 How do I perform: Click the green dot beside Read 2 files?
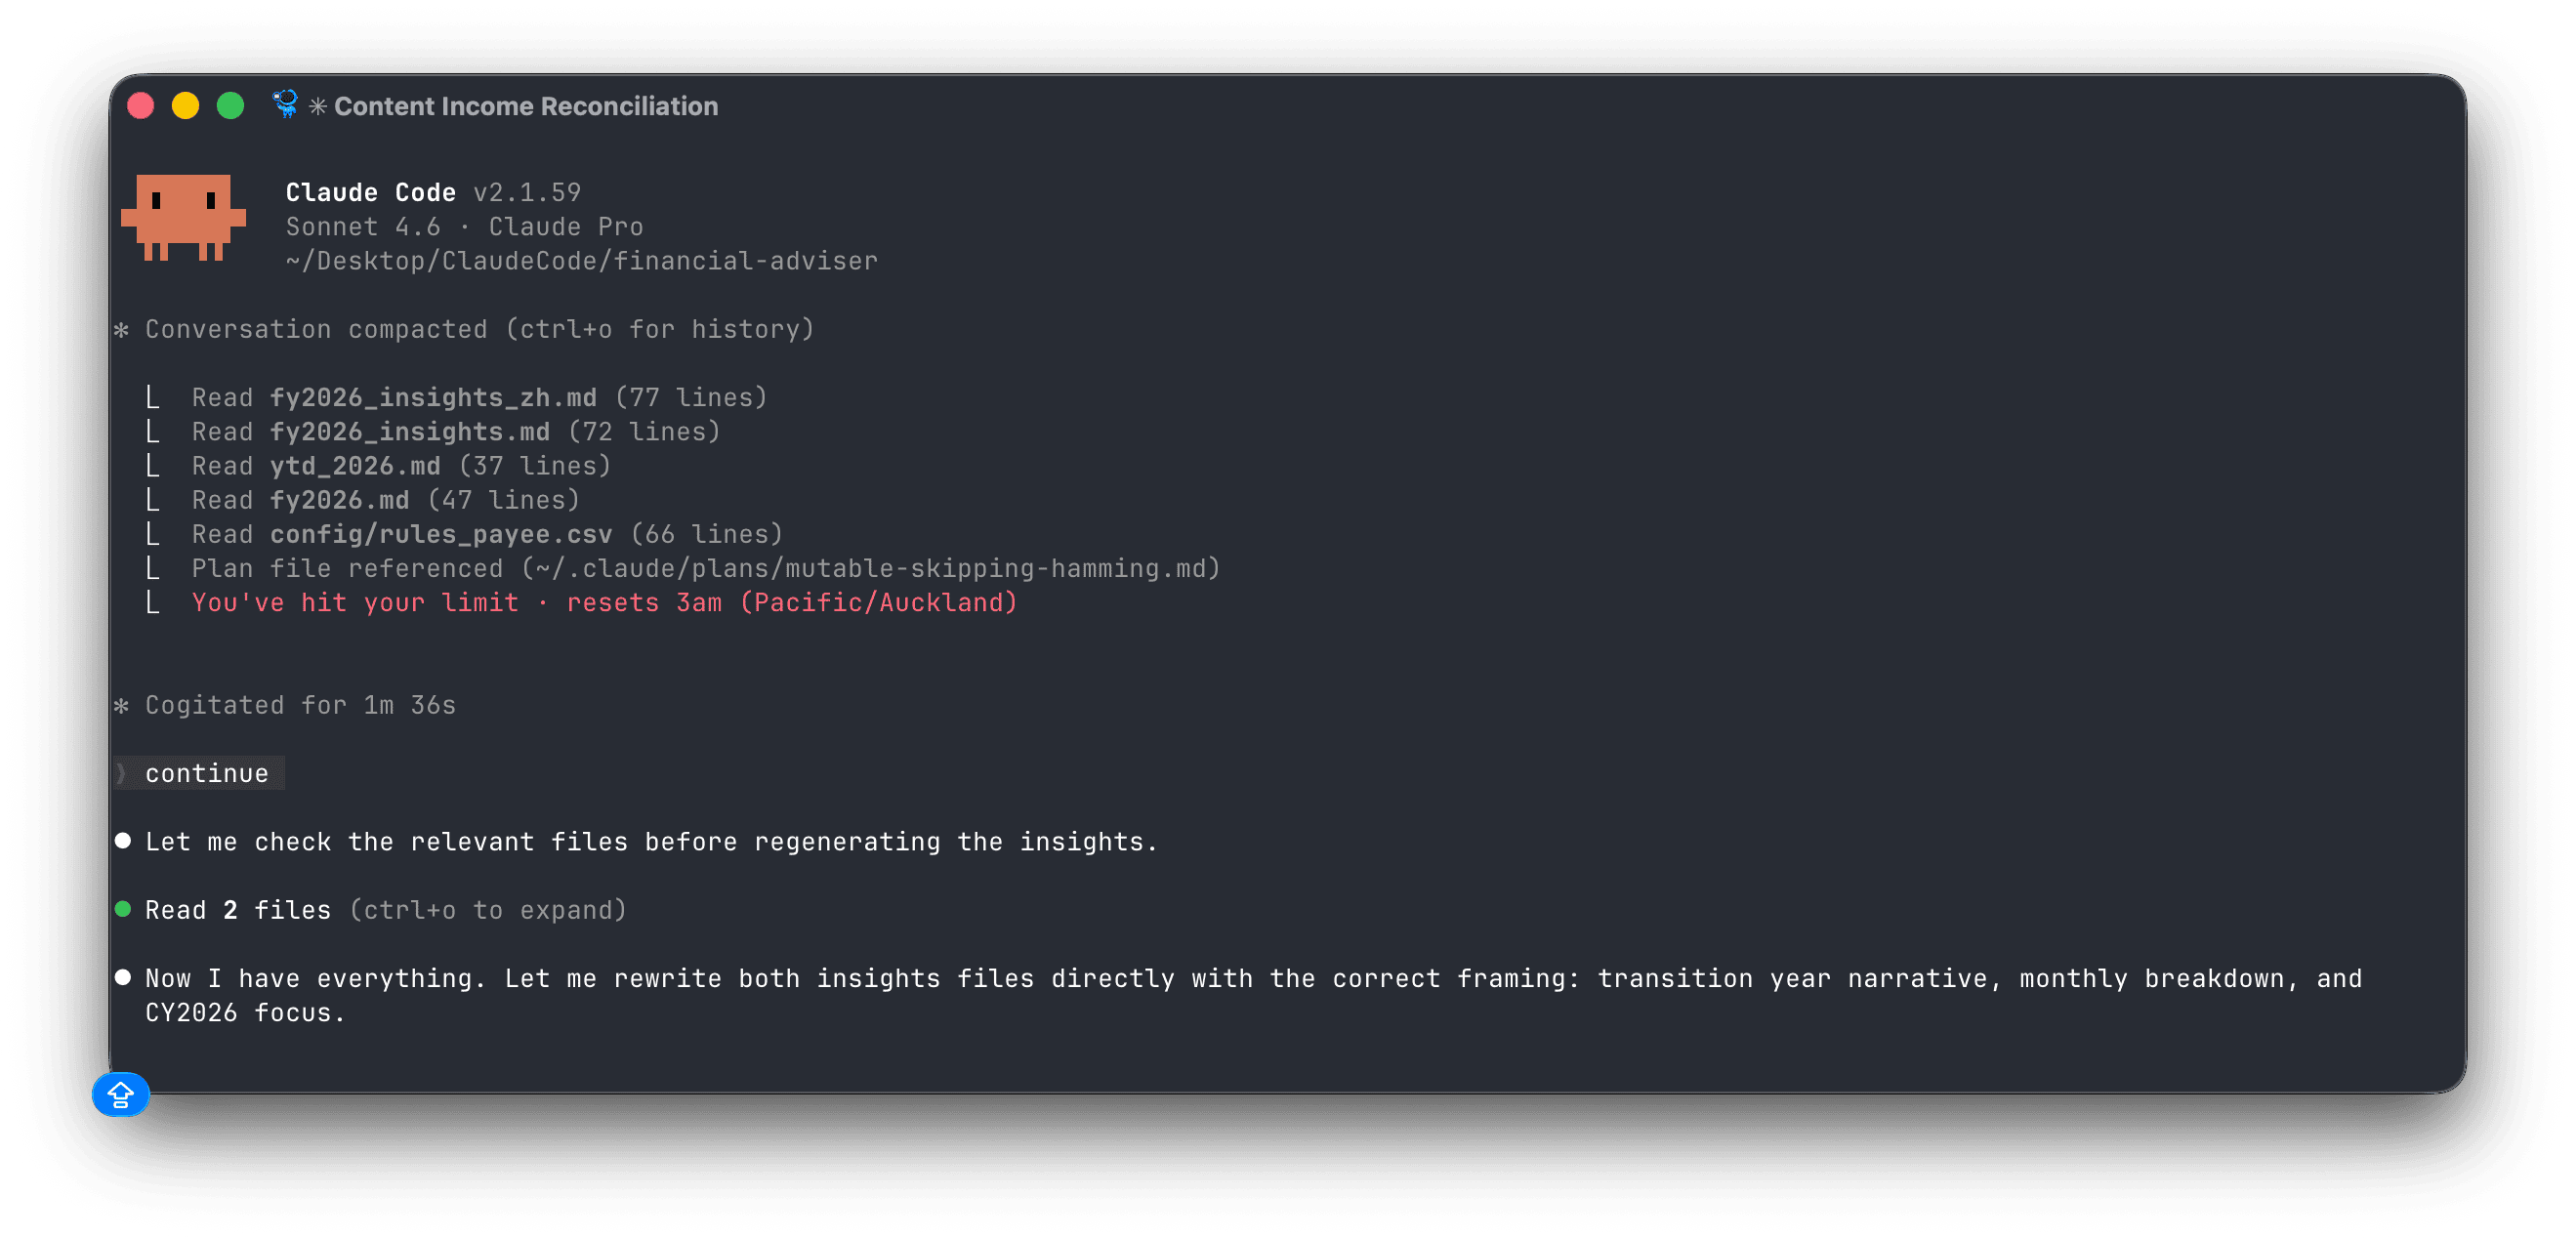pos(123,909)
